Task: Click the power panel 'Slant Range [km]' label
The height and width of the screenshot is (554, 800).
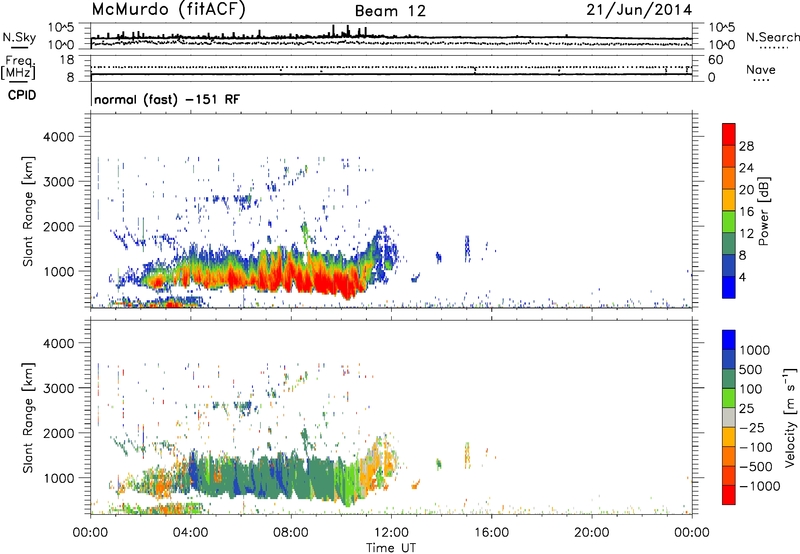Action: click(x=29, y=211)
